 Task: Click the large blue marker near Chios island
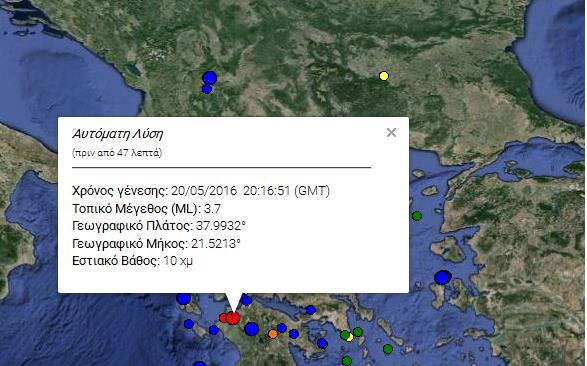coord(442,278)
